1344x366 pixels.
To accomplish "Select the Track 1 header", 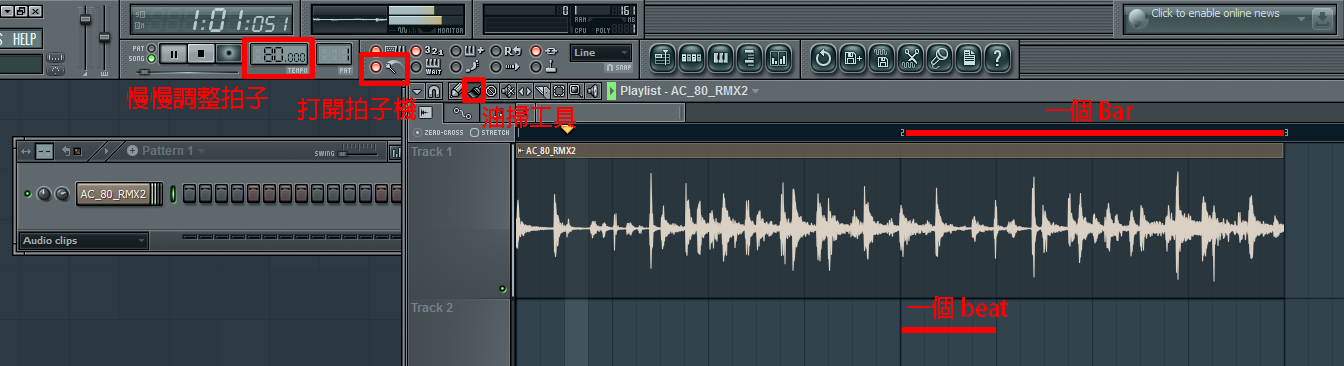I will (459, 220).
